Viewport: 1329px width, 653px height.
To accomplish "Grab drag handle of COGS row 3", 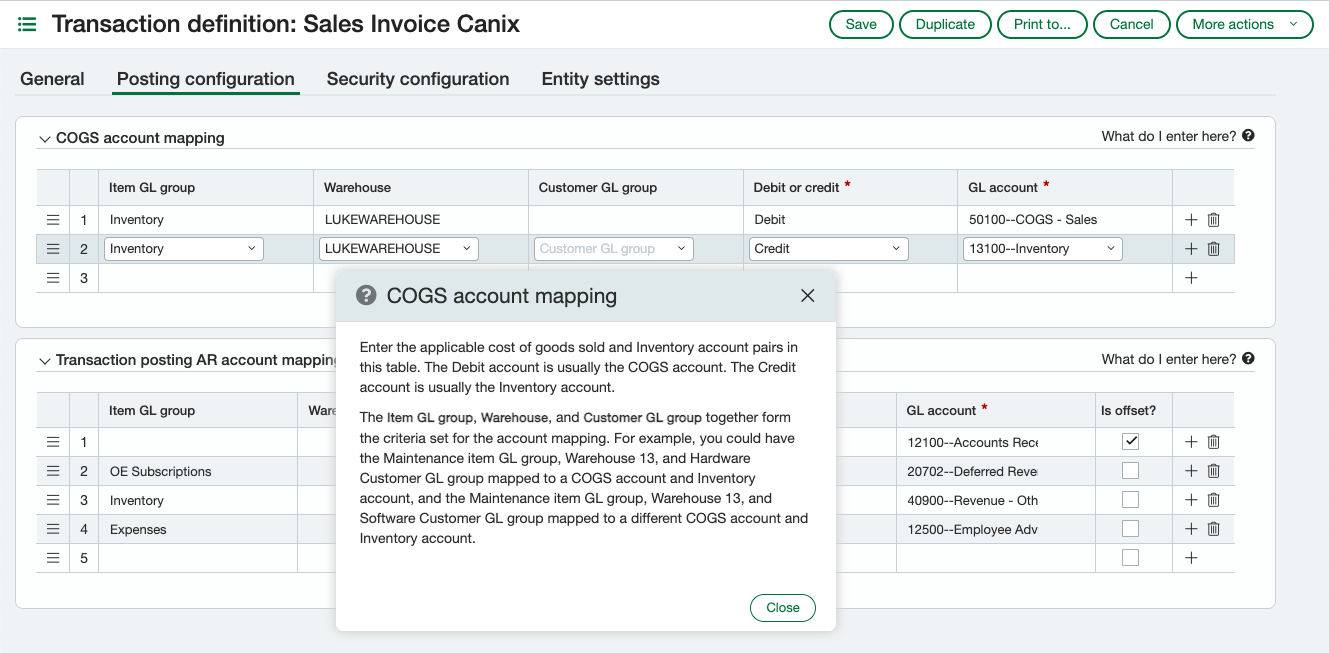I will [x=53, y=278].
